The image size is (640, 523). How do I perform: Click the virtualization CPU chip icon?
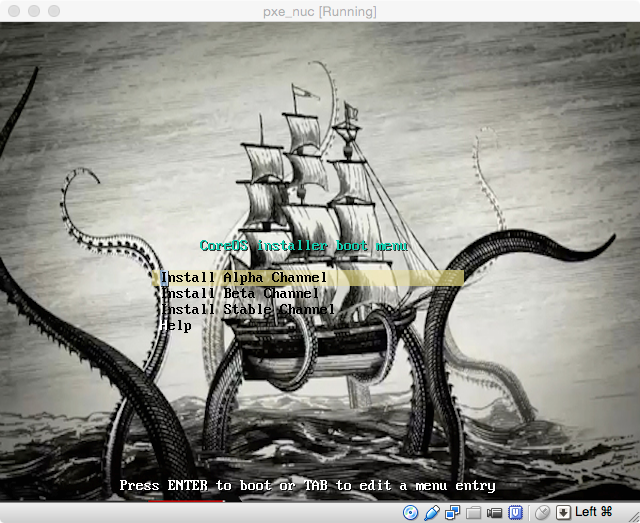(x=516, y=512)
